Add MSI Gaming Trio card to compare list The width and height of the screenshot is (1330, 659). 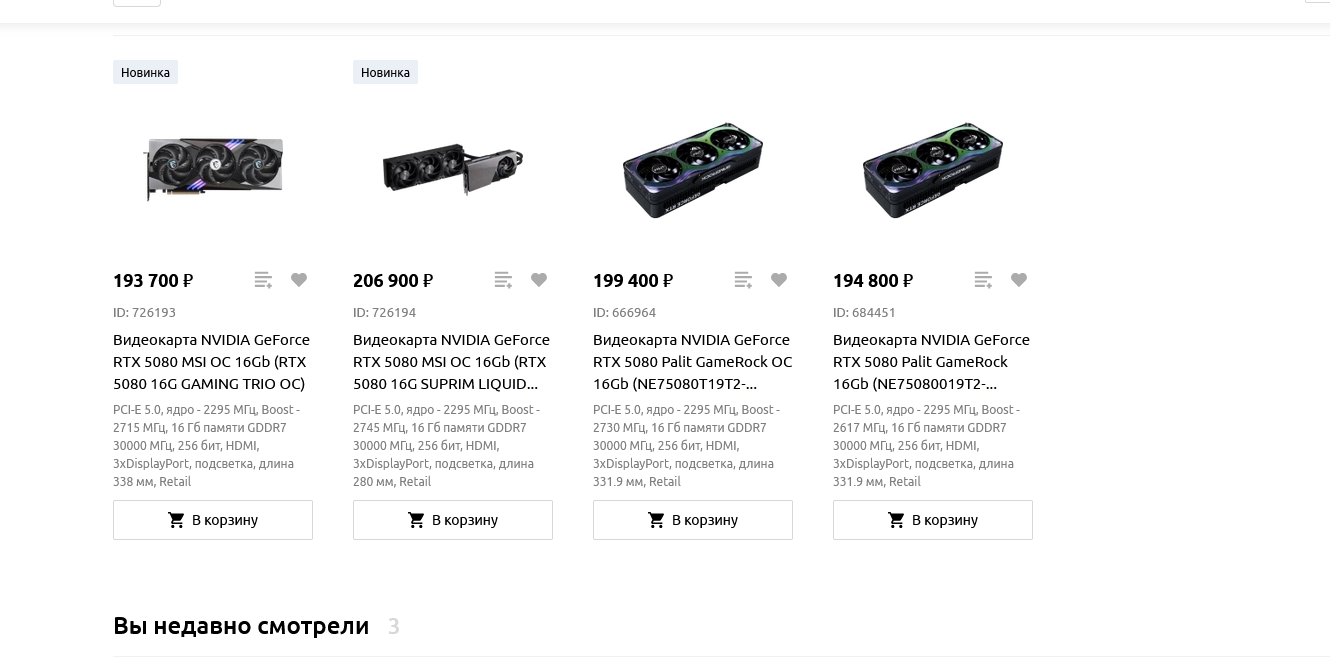click(x=263, y=280)
